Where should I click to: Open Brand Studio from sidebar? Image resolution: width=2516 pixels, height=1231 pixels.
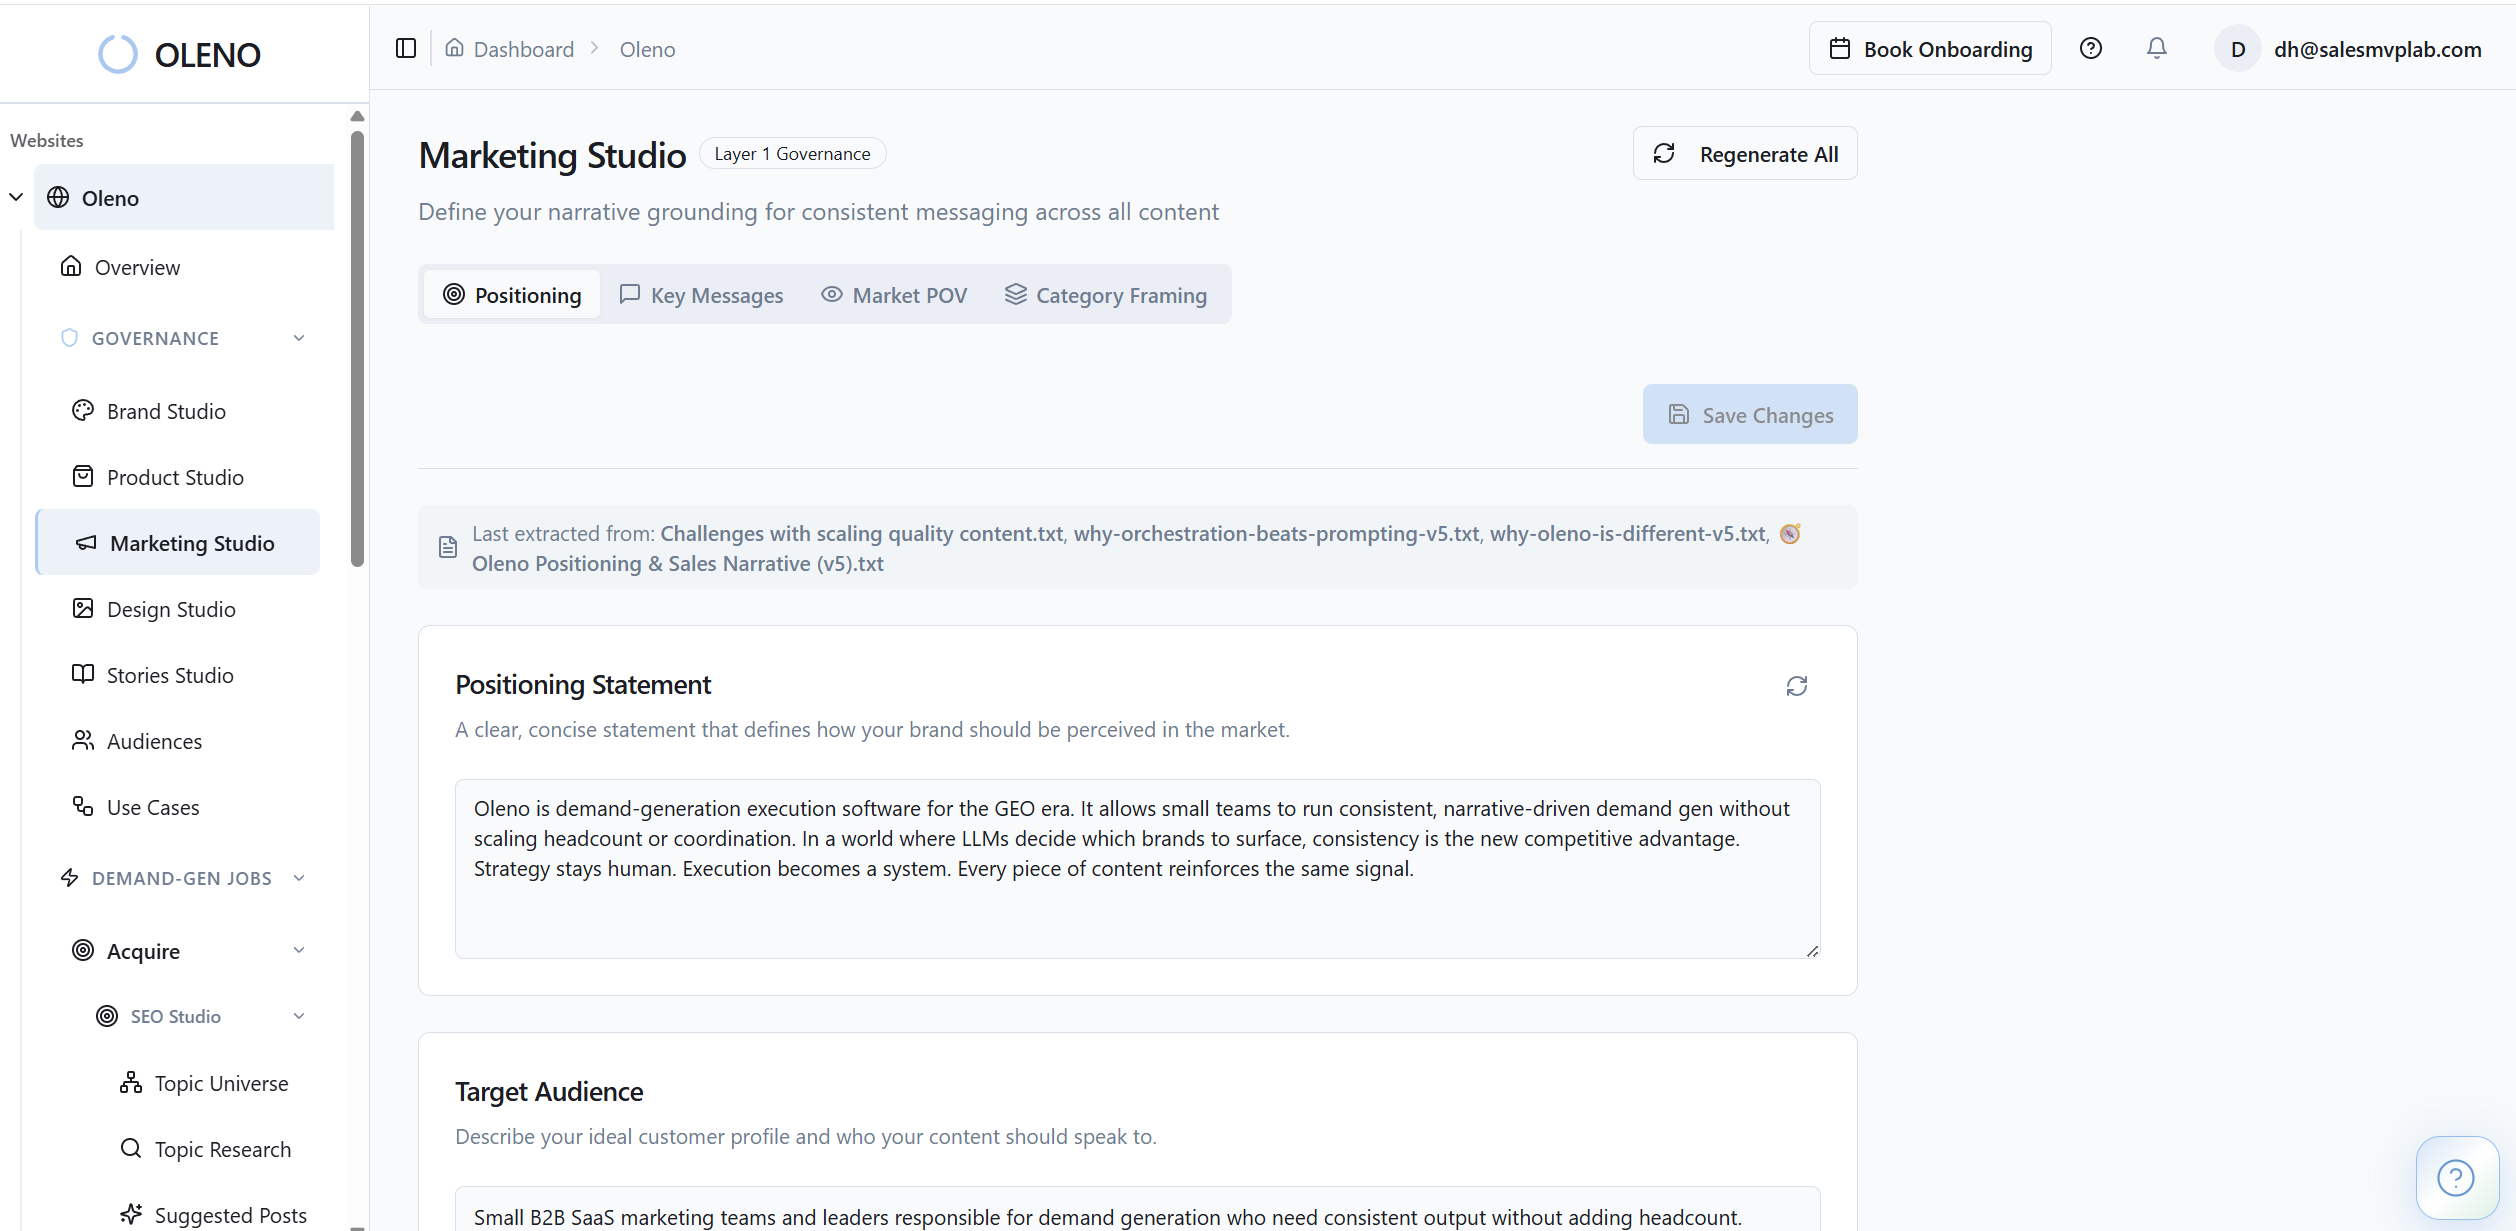166,412
